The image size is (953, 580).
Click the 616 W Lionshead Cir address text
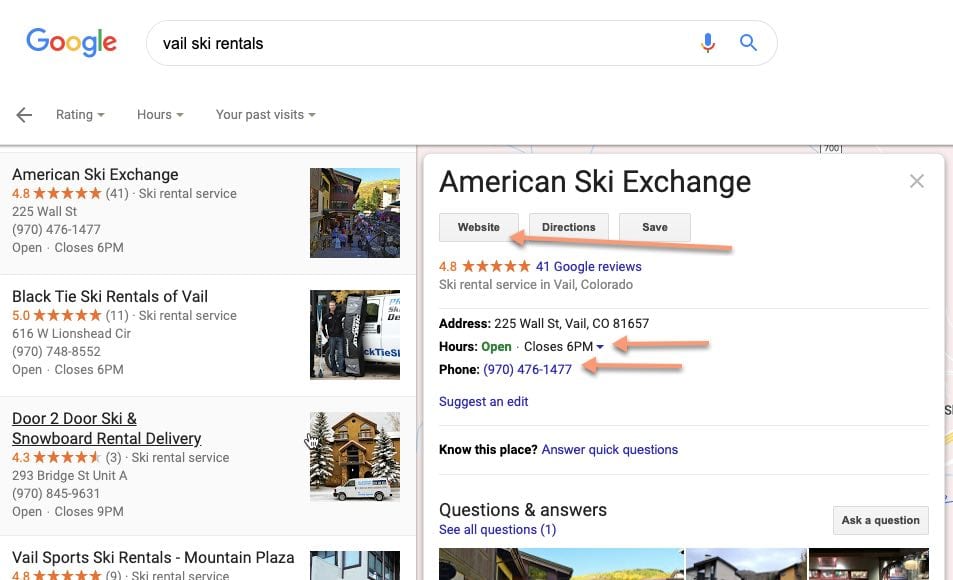pos(71,334)
